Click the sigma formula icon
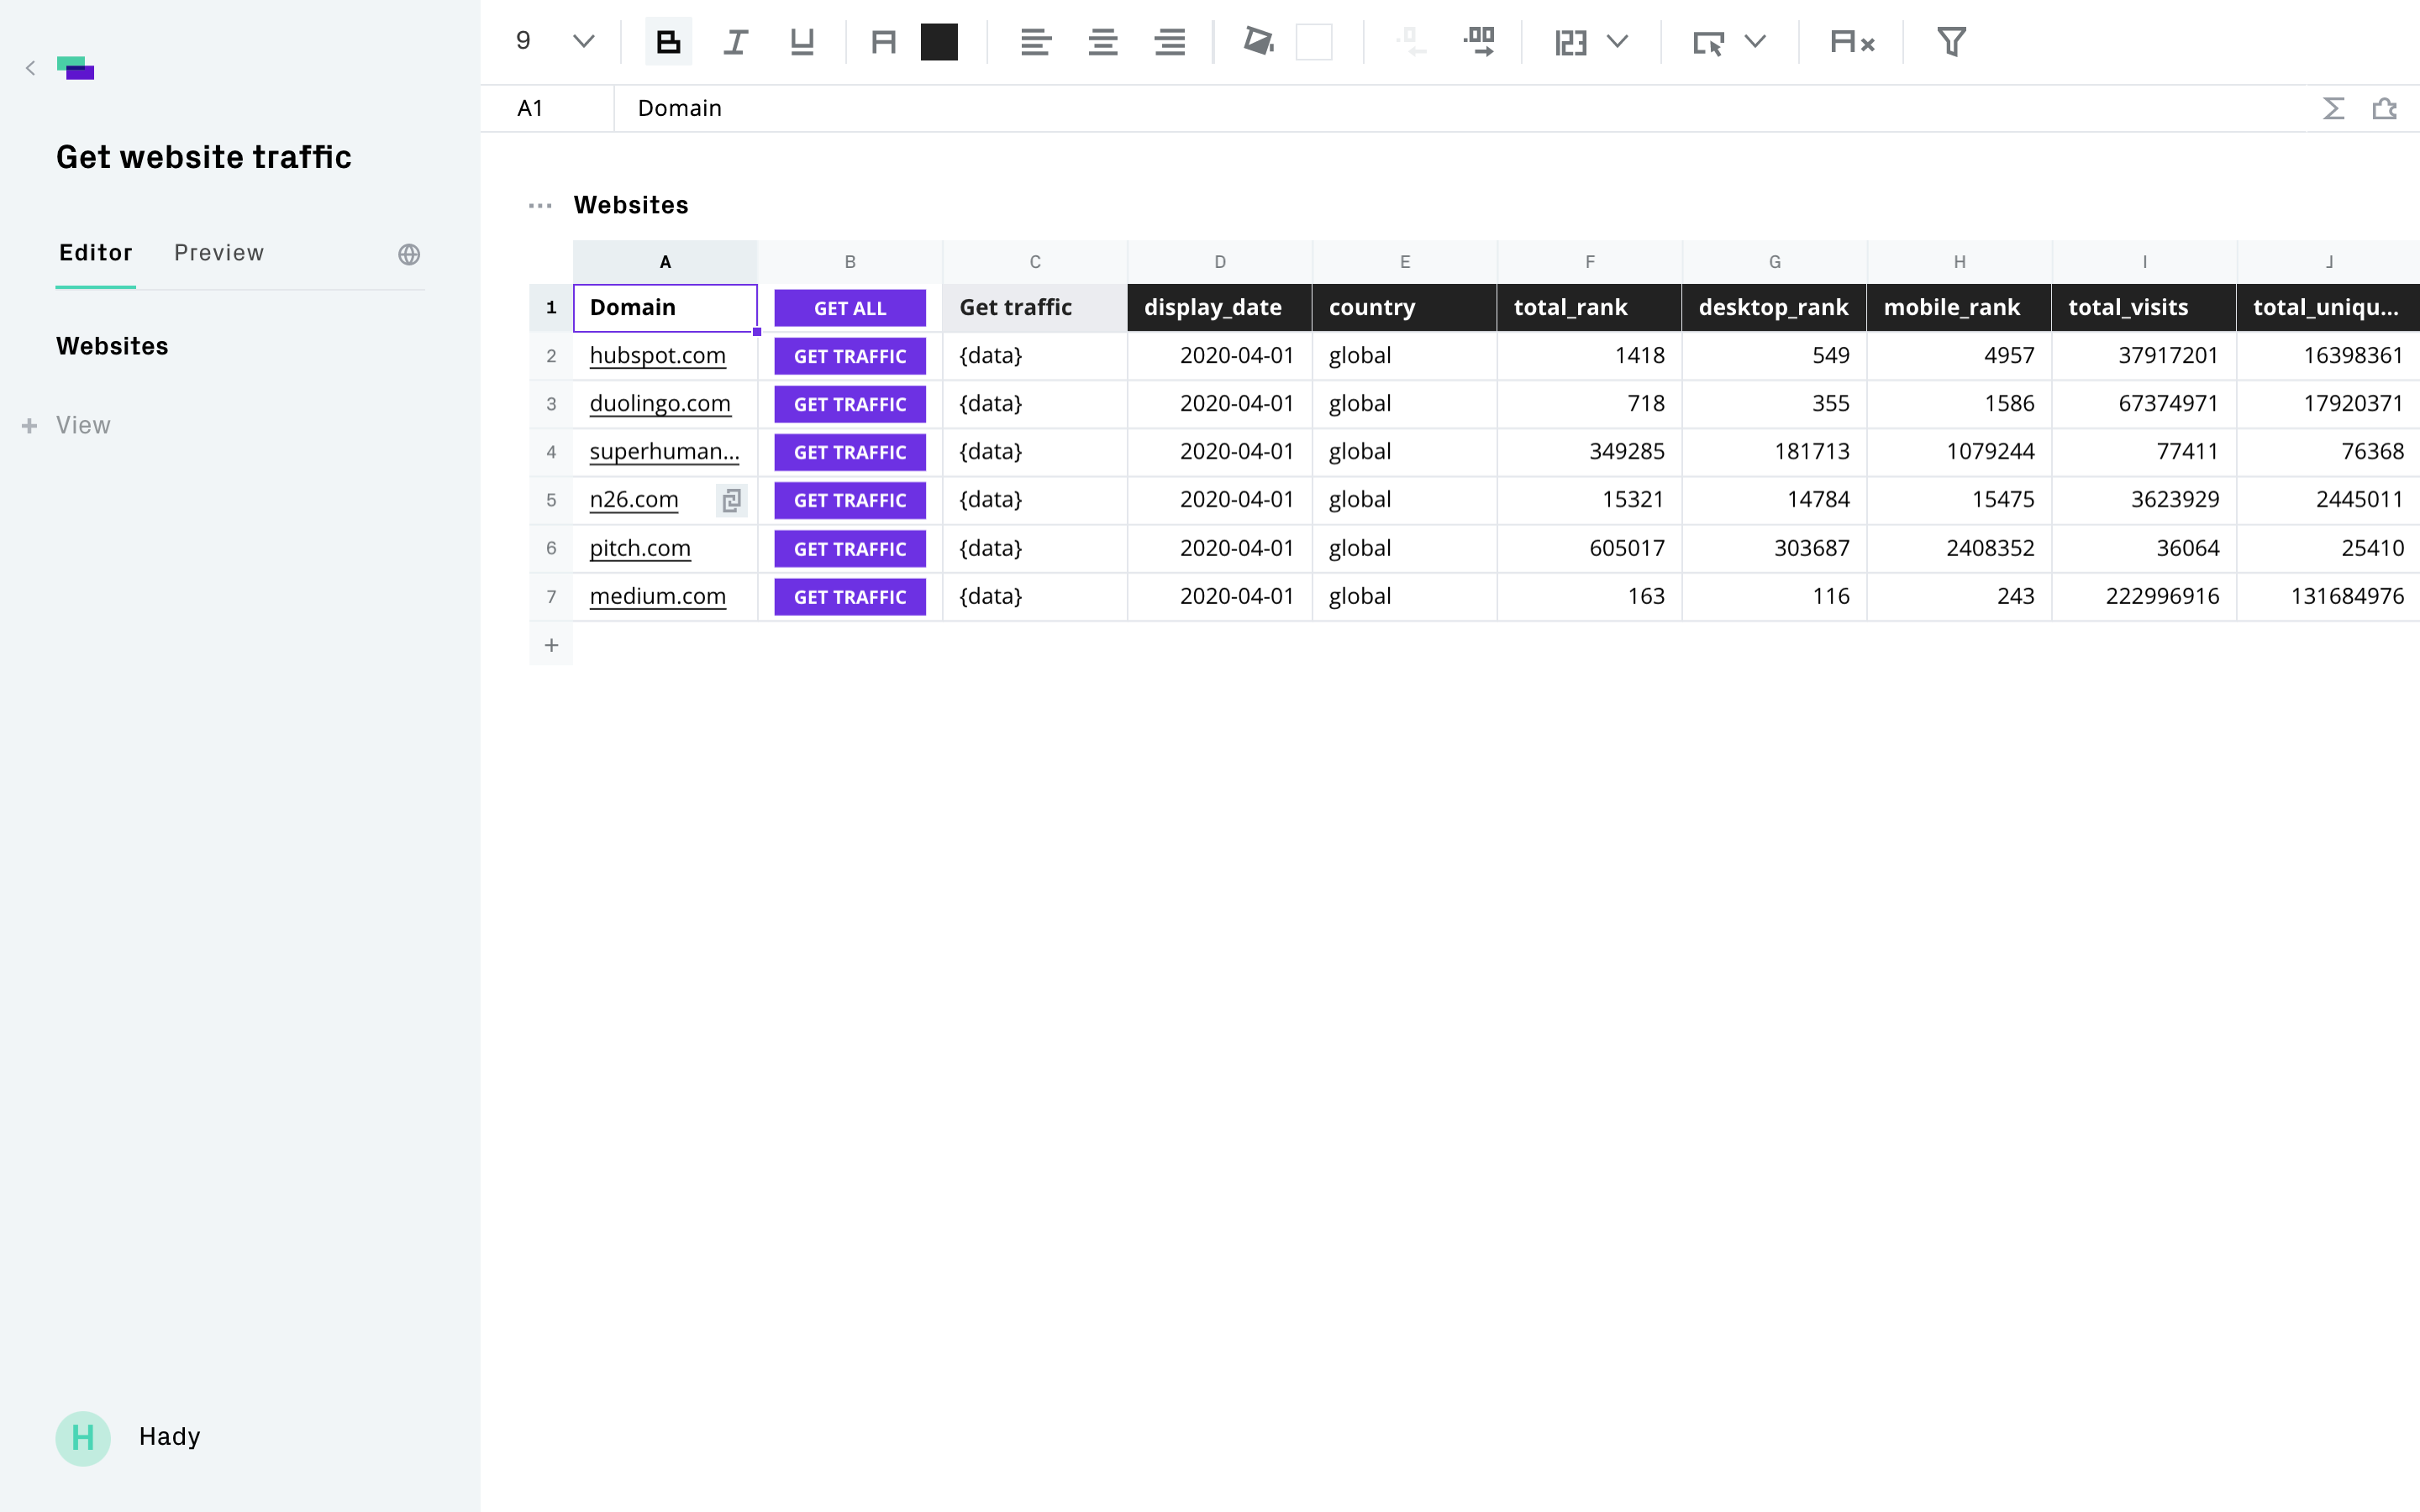 click(2333, 108)
